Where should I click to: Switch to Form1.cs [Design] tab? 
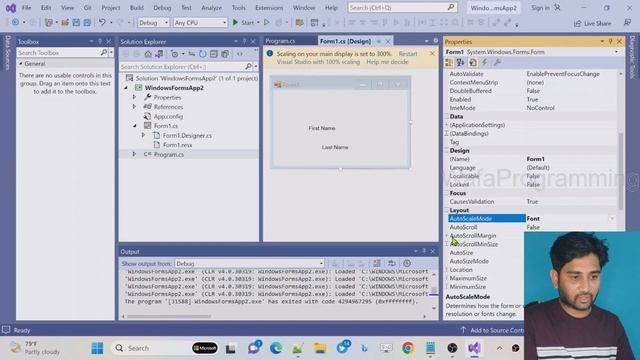pos(345,41)
